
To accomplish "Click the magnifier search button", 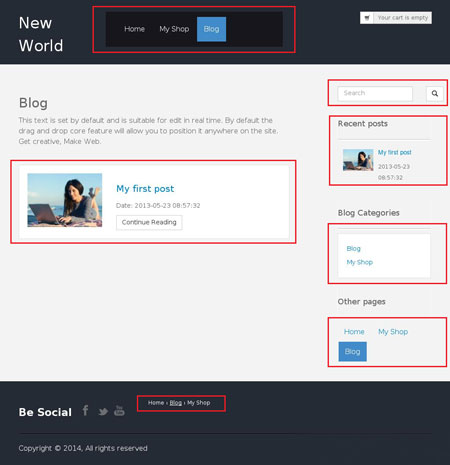I will coord(435,93).
